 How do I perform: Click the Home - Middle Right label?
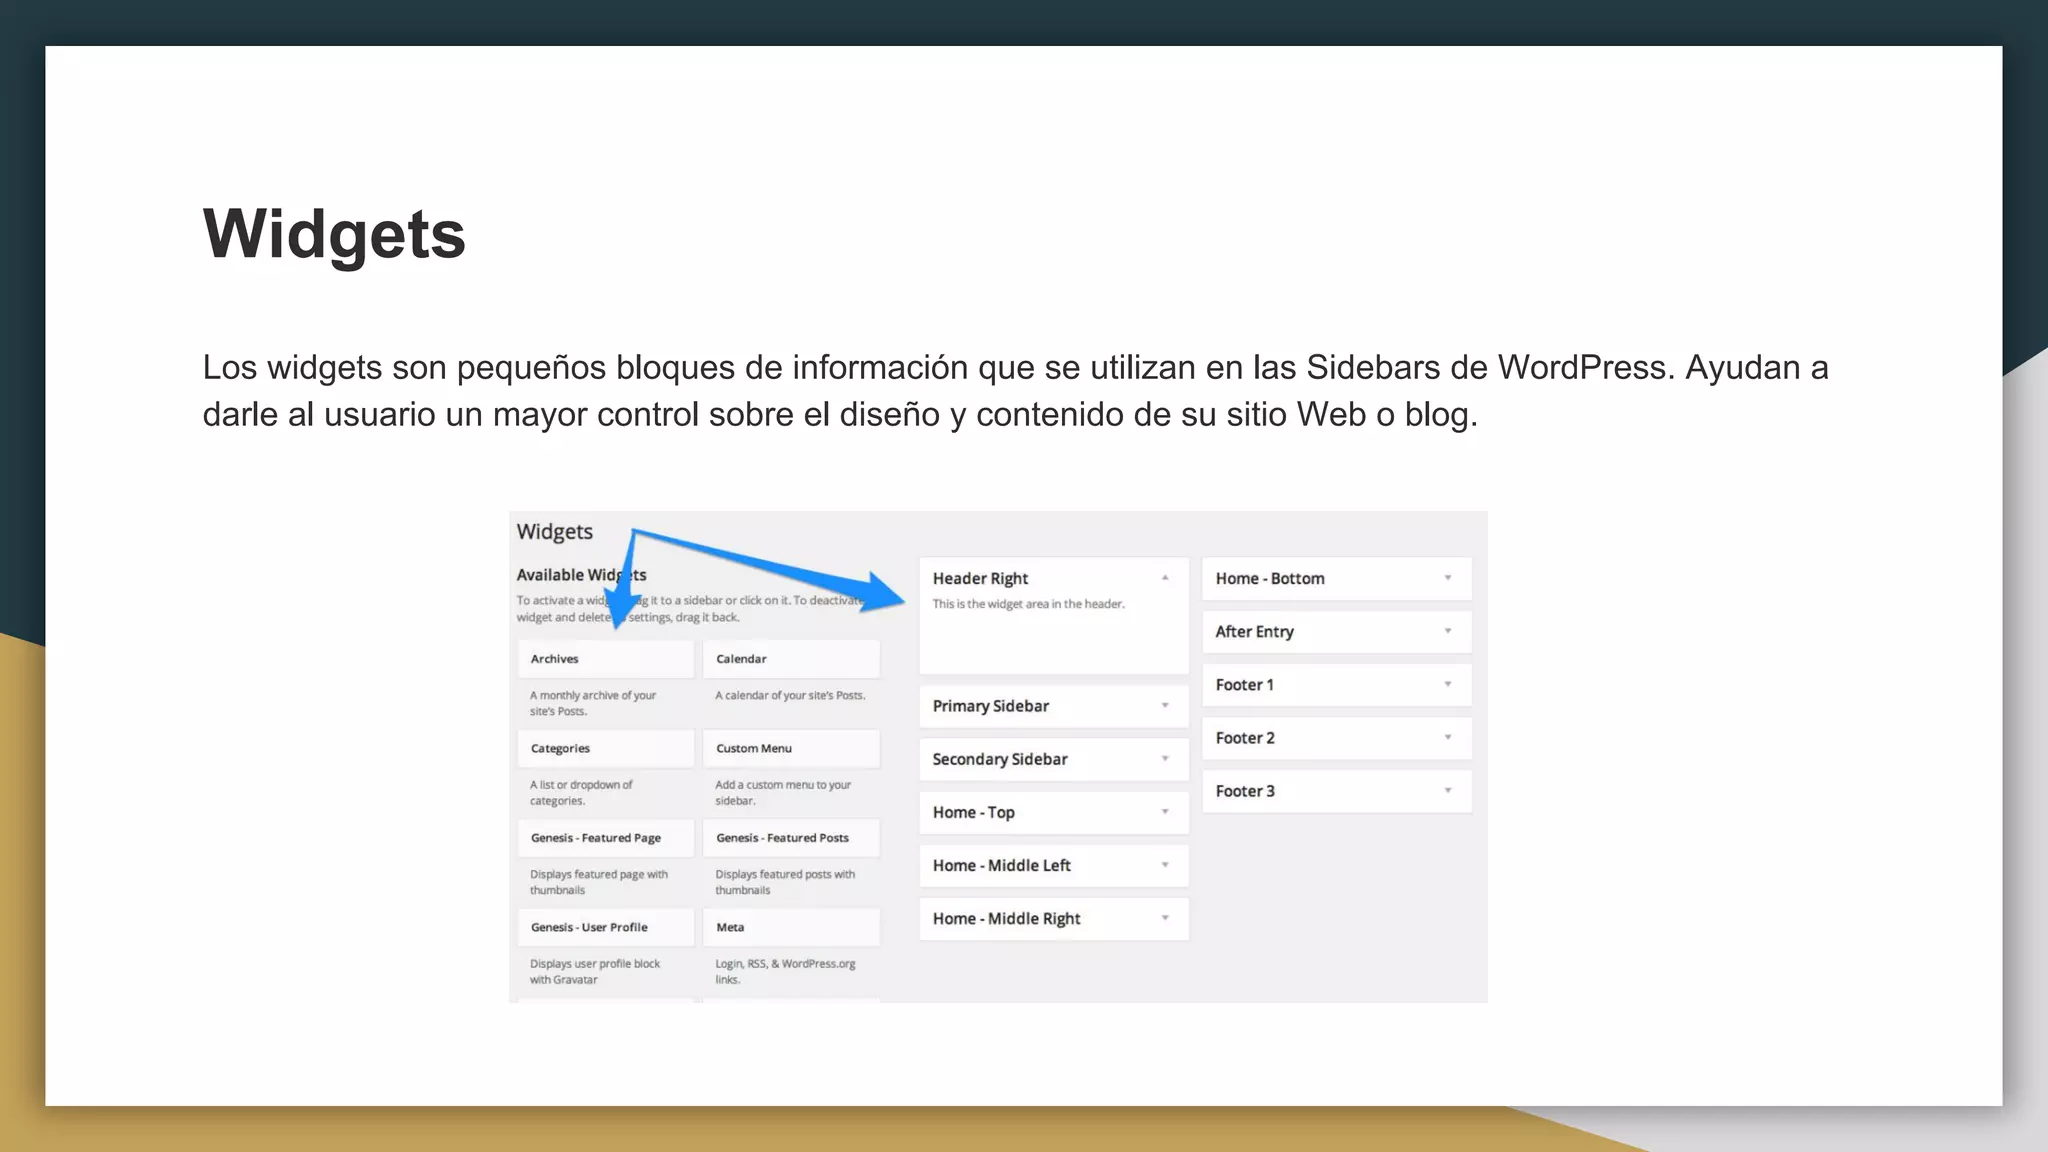coord(1007,918)
